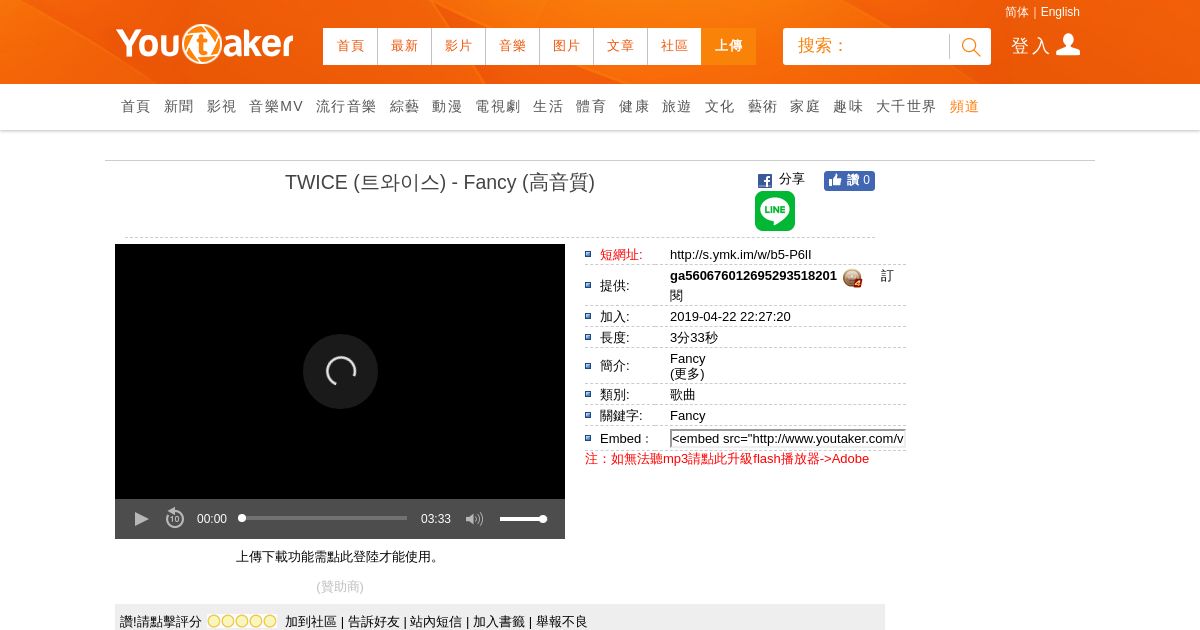The image size is (1200, 630).
Task: Click the login-required upload/download notice
Action: pos(340,557)
